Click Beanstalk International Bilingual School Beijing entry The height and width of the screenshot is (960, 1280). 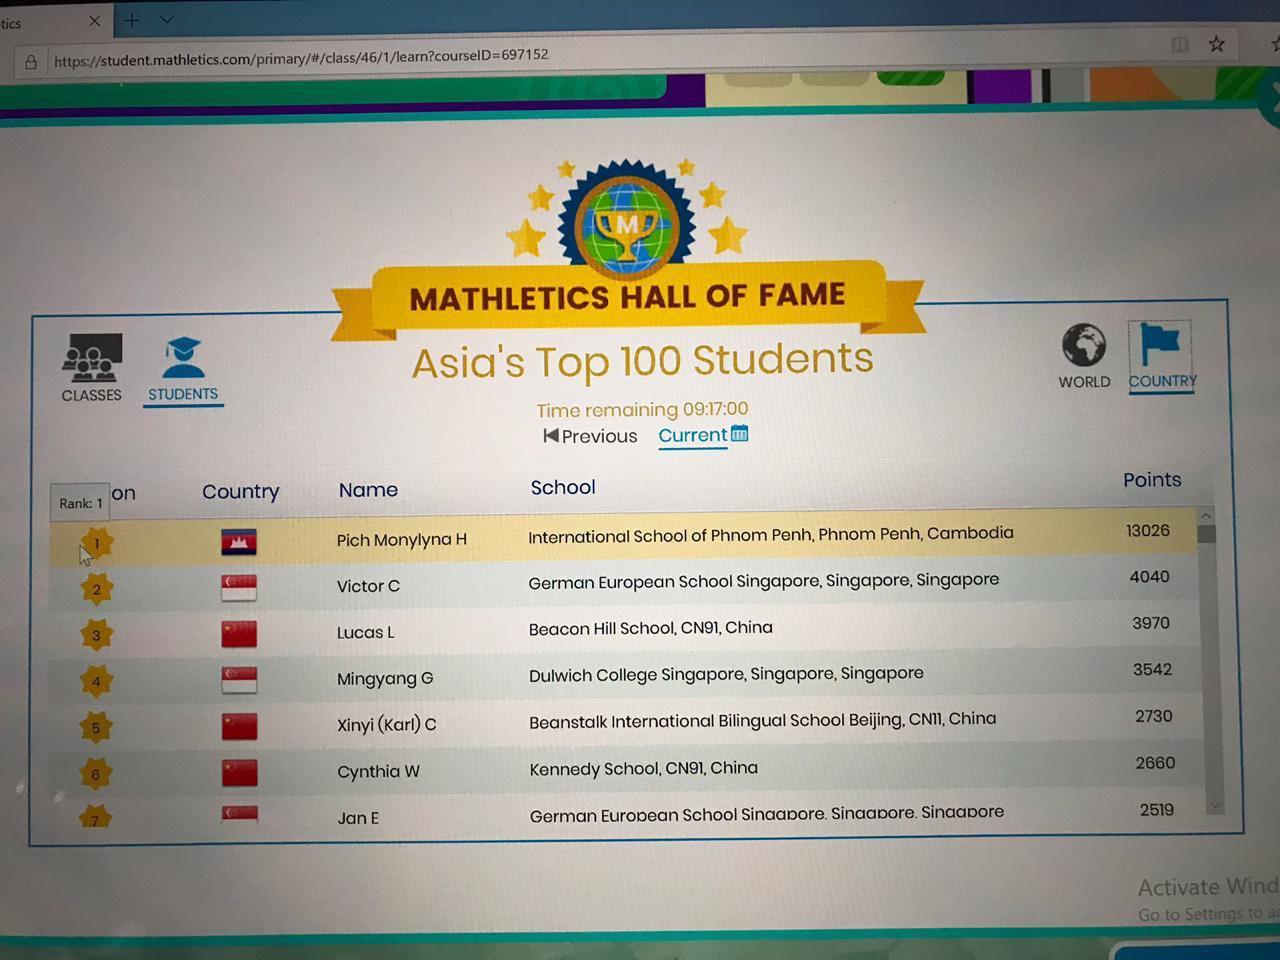(x=762, y=720)
